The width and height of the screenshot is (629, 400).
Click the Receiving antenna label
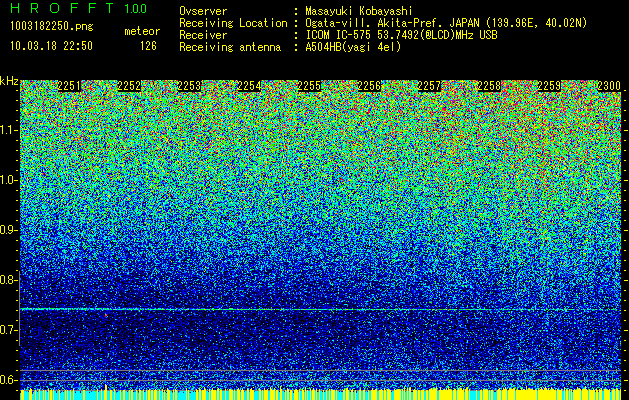pyautogui.click(x=230, y=47)
